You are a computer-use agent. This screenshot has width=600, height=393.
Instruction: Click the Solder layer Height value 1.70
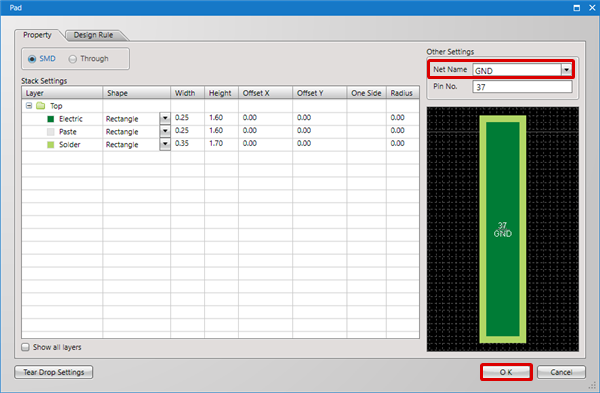[216, 144]
